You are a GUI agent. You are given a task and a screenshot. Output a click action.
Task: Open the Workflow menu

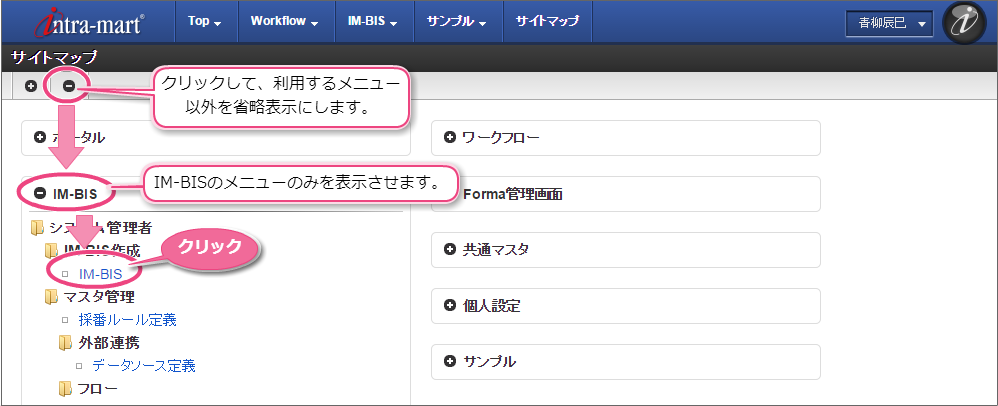point(284,21)
